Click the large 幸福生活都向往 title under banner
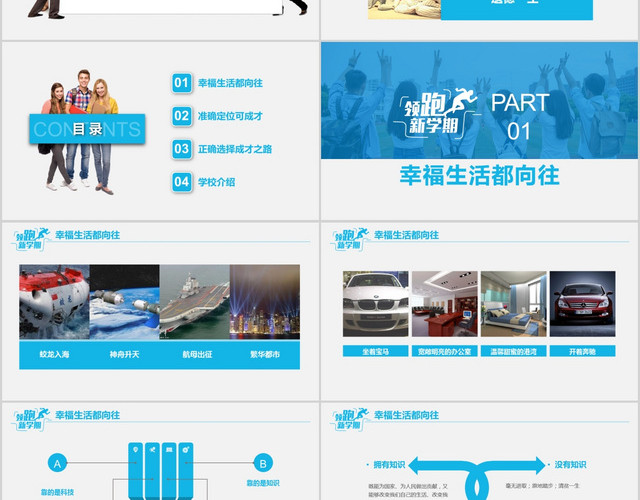Image resolution: width=640 pixels, height=500 pixels. [x=479, y=176]
